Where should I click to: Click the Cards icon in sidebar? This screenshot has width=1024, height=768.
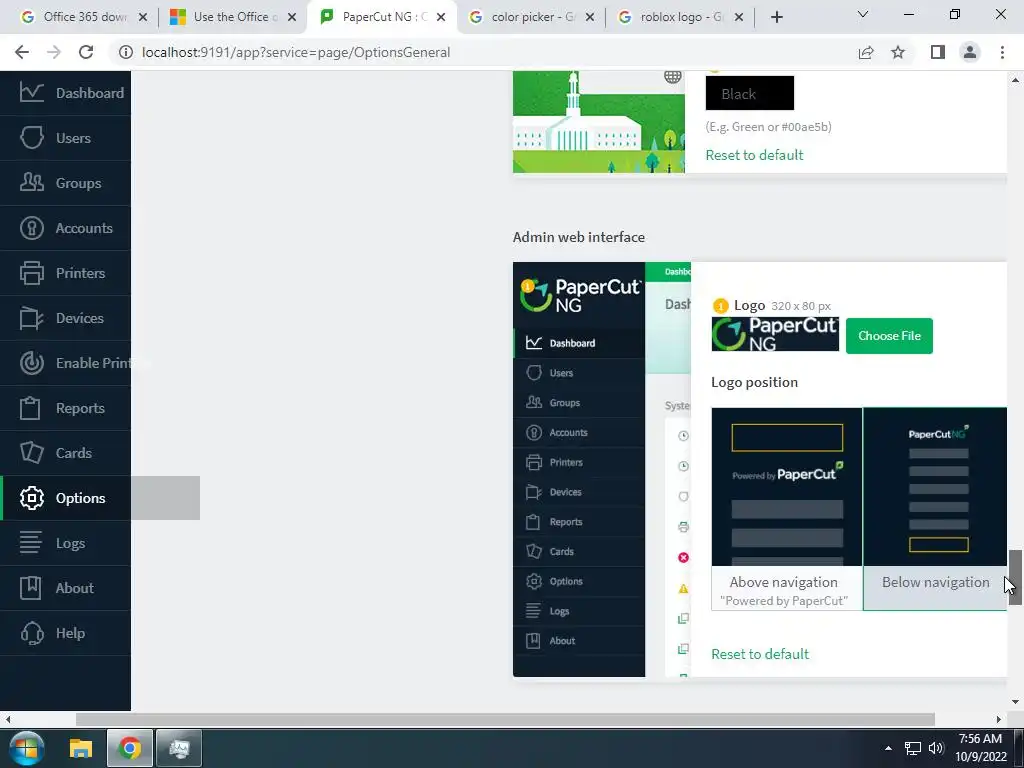point(31,453)
